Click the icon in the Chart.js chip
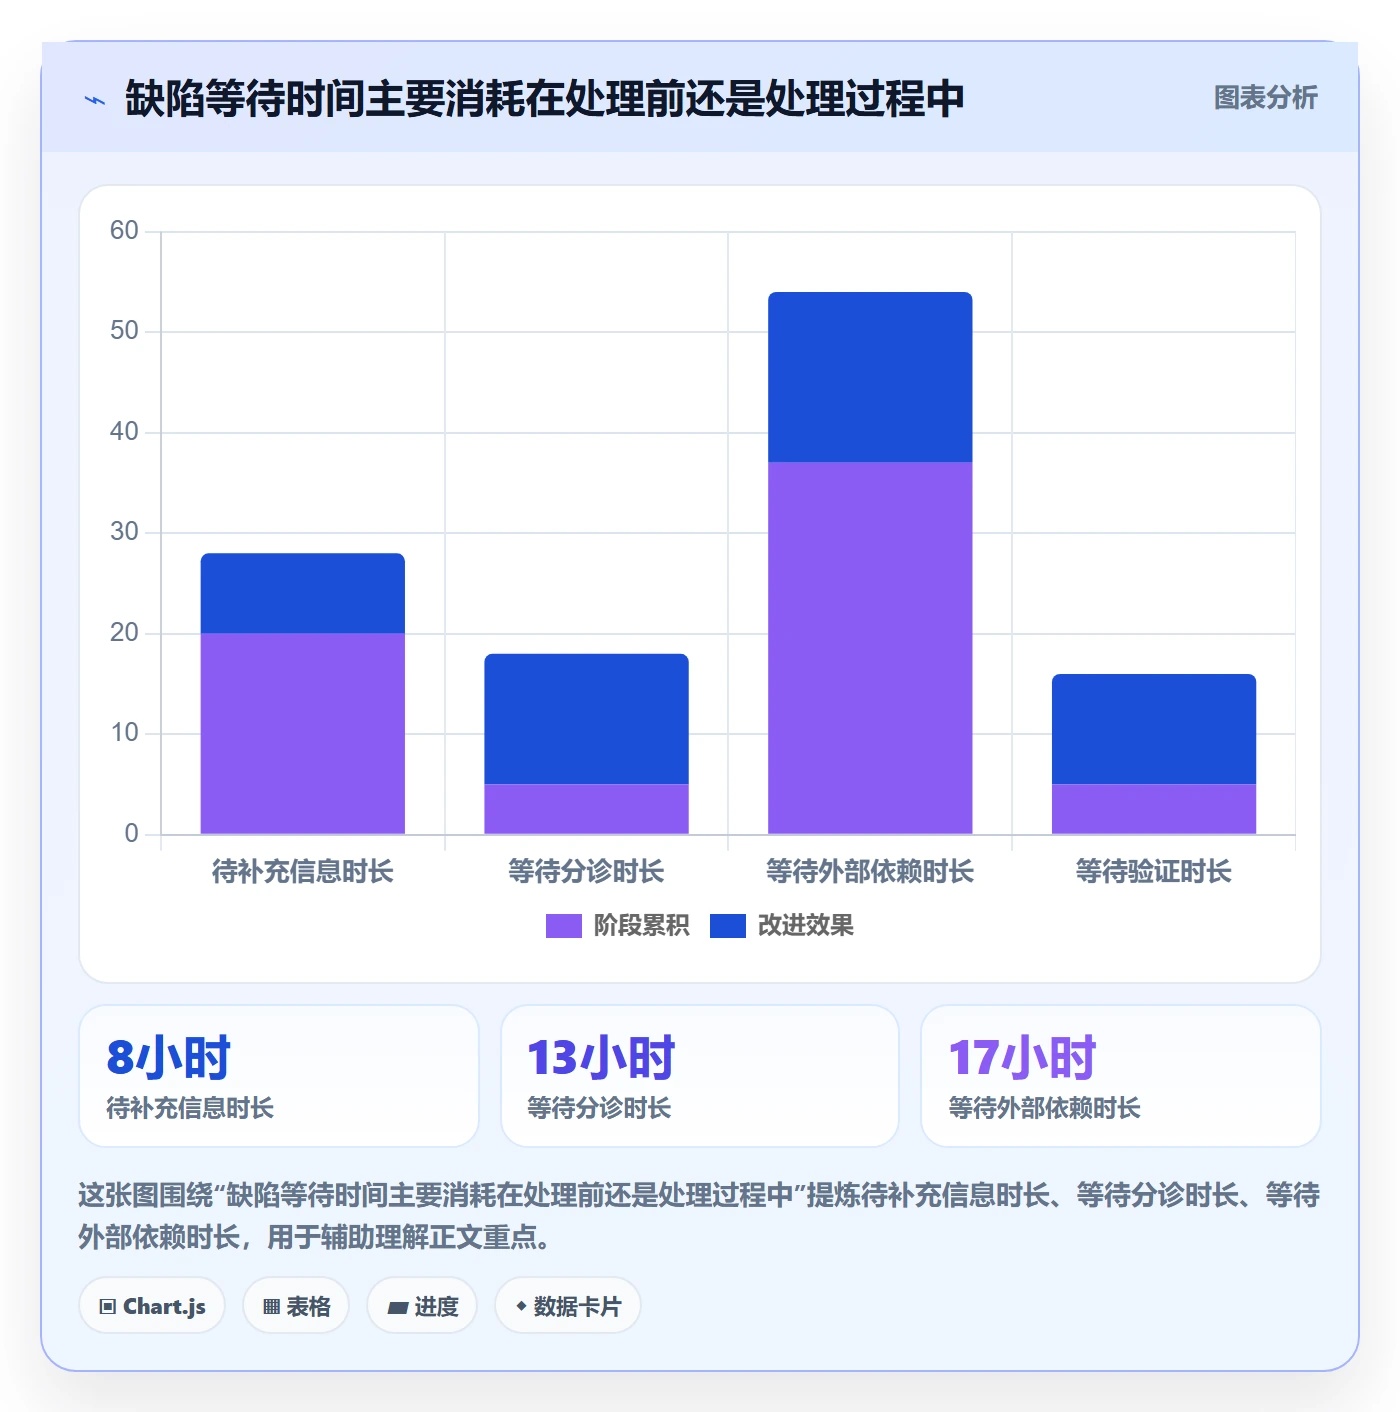Viewport: 1400px width, 1412px height. tap(108, 1307)
